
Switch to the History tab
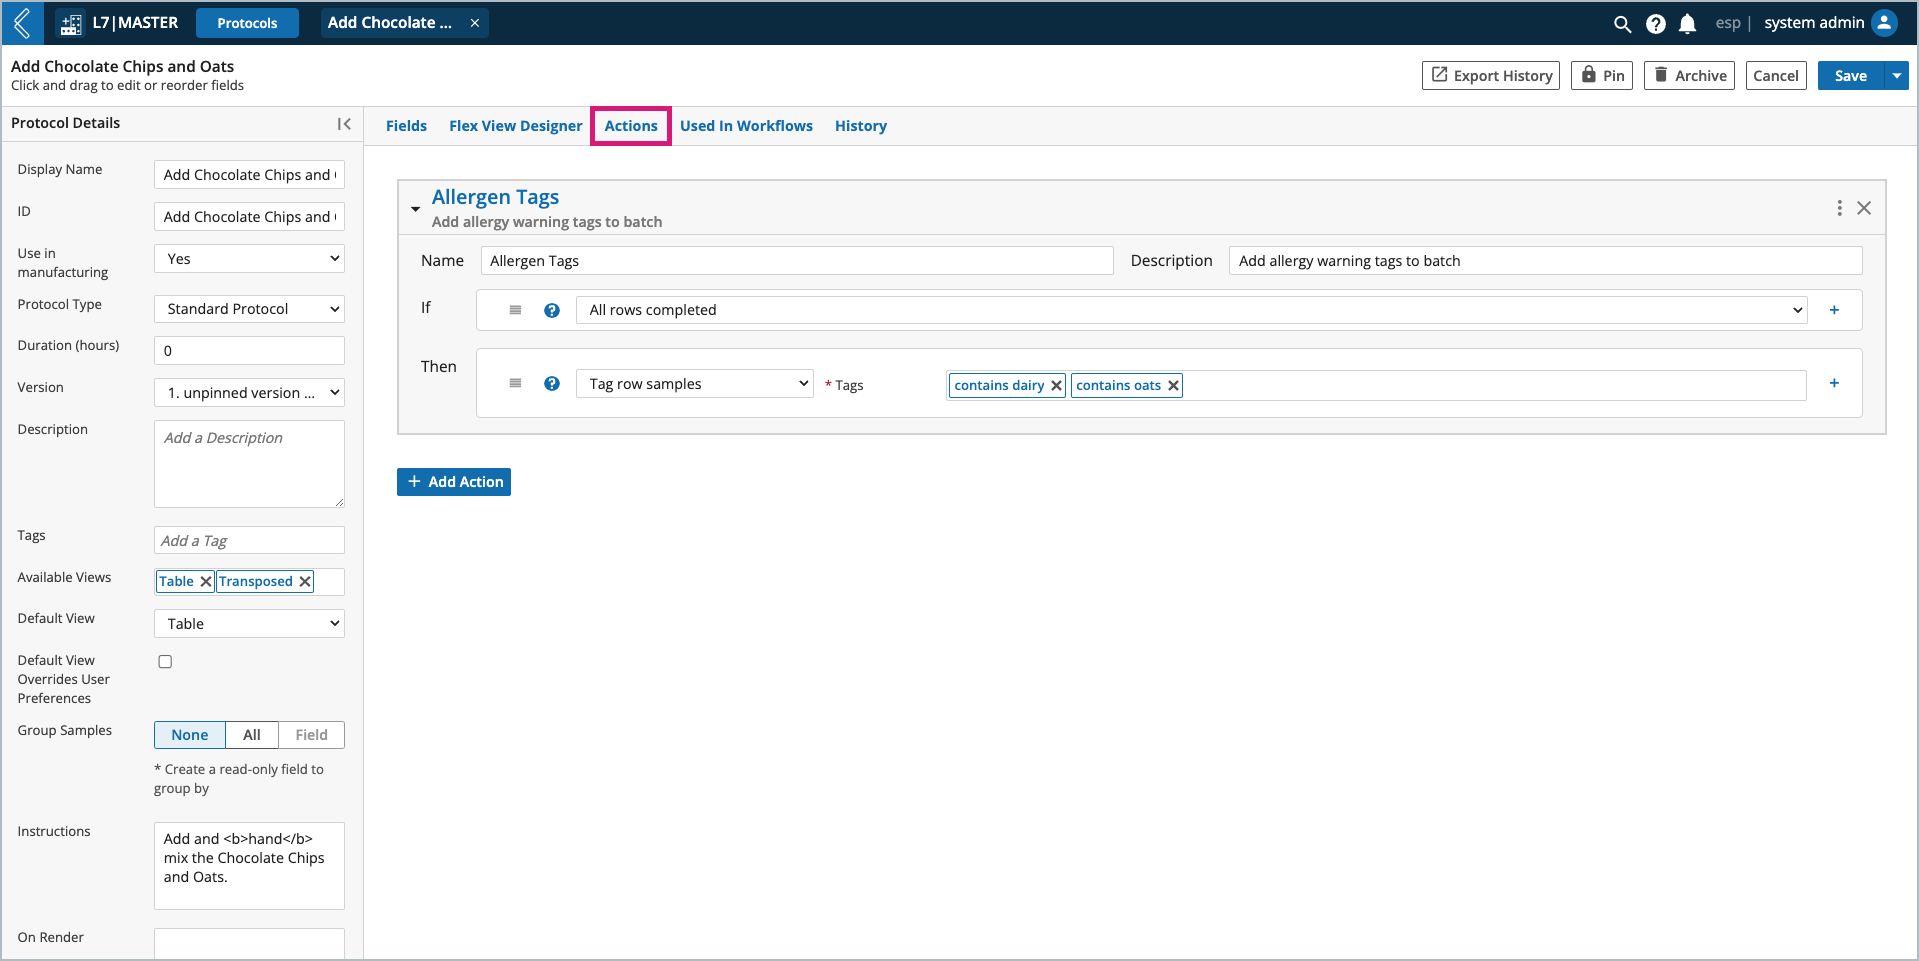861,126
